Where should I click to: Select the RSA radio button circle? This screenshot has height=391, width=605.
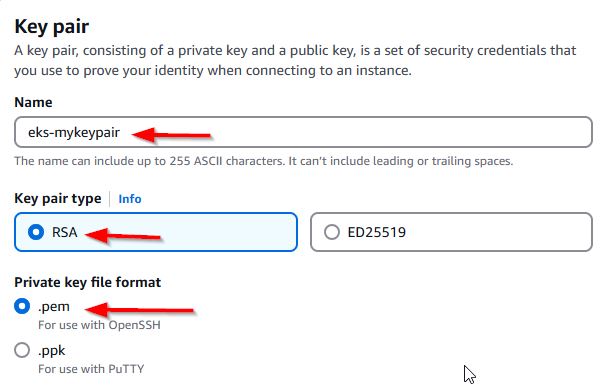click(x=36, y=232)
